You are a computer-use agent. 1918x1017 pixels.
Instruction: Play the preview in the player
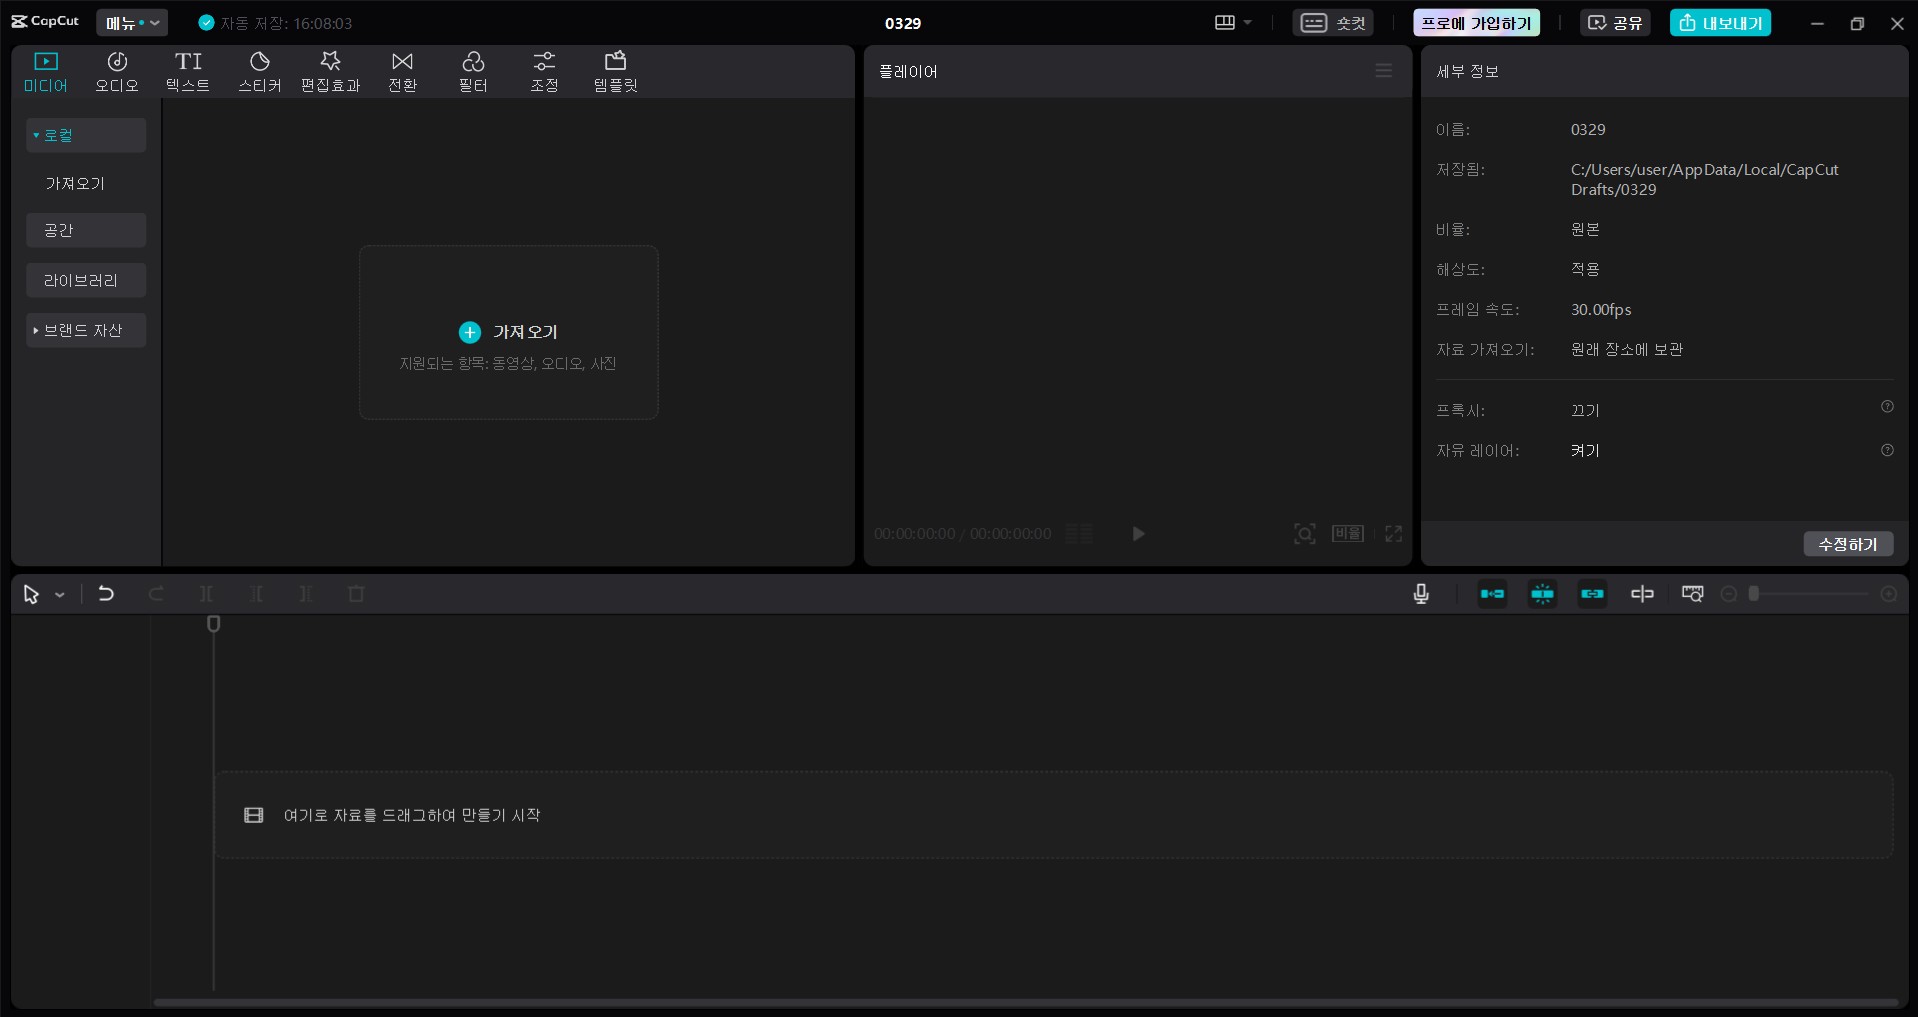tap(1138, 534)
